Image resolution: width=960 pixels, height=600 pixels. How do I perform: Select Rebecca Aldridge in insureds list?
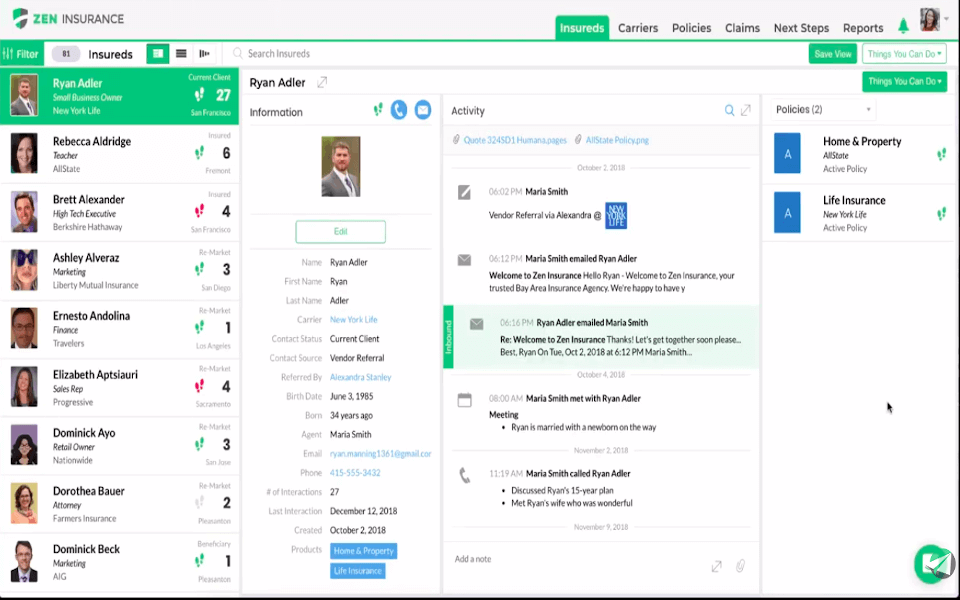(x=119, y=154)
